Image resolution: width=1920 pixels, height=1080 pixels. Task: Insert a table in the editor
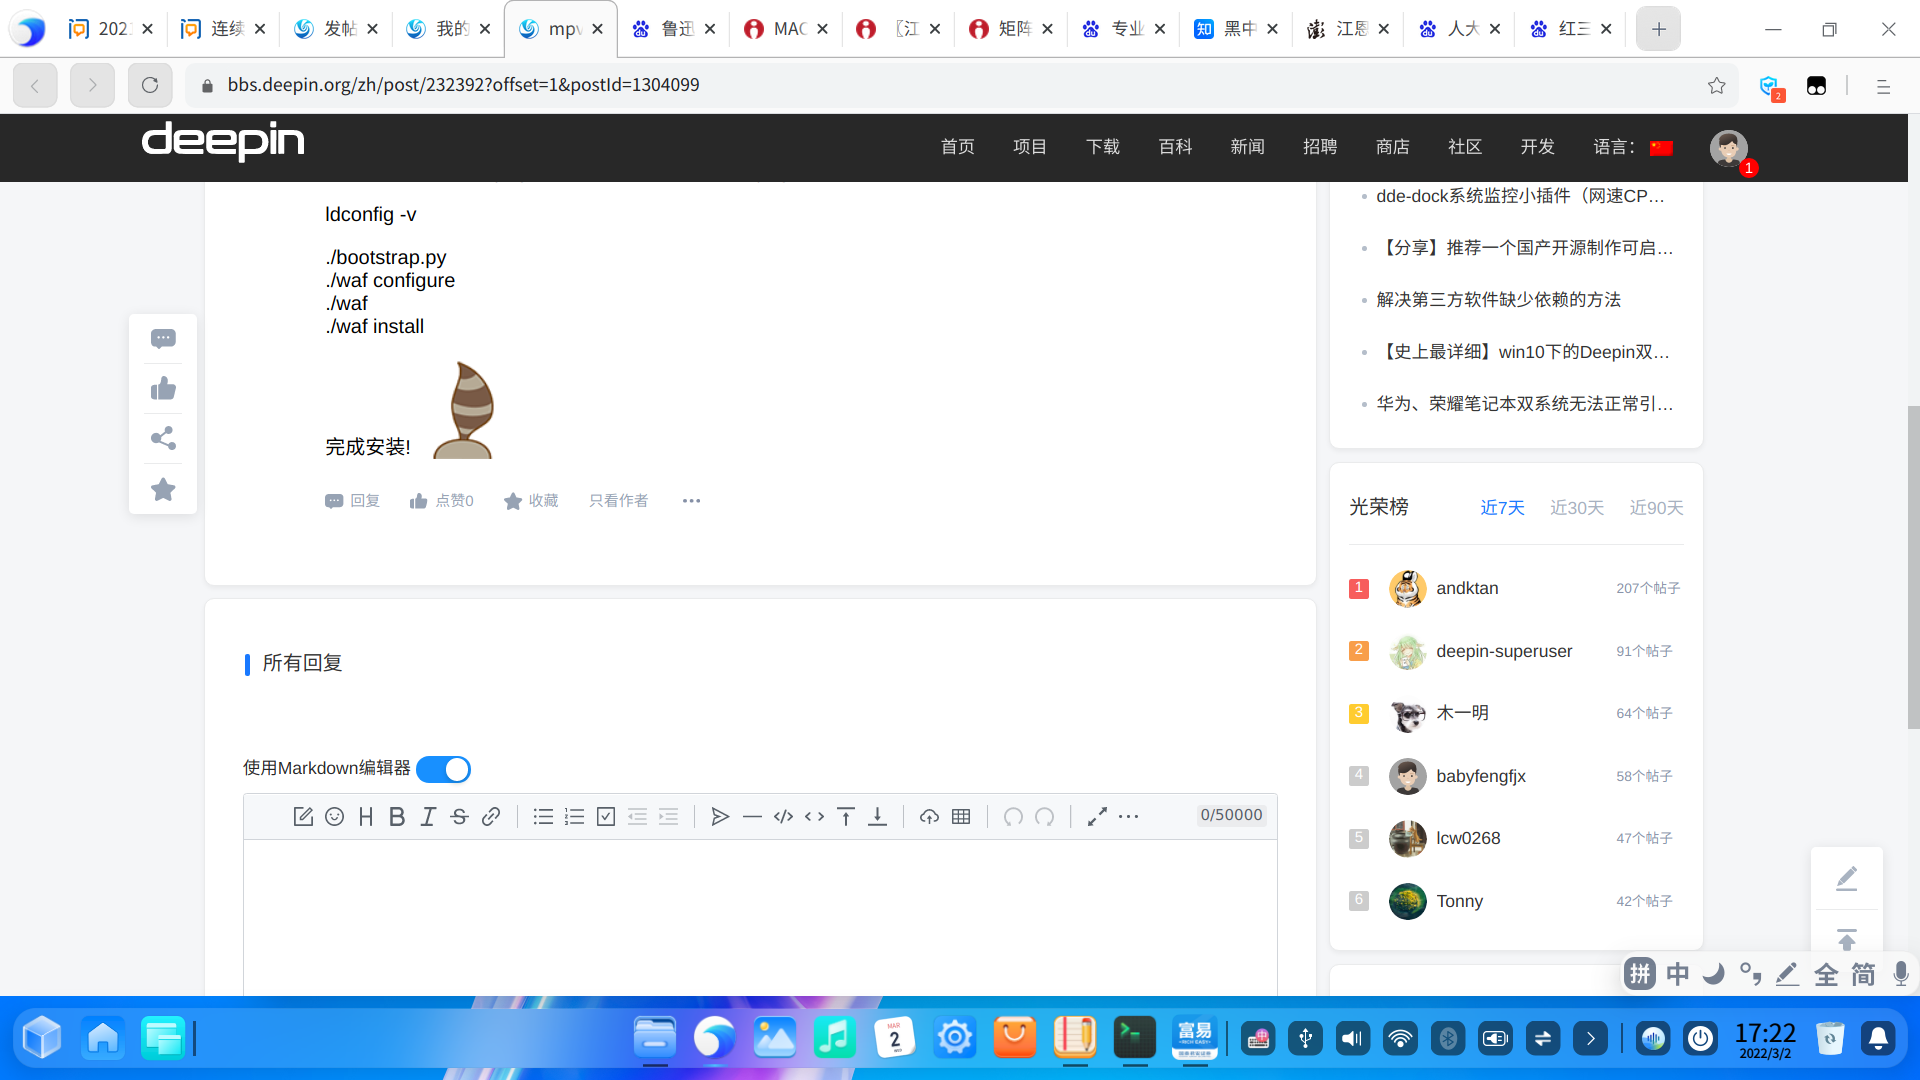tap(961, 817)
